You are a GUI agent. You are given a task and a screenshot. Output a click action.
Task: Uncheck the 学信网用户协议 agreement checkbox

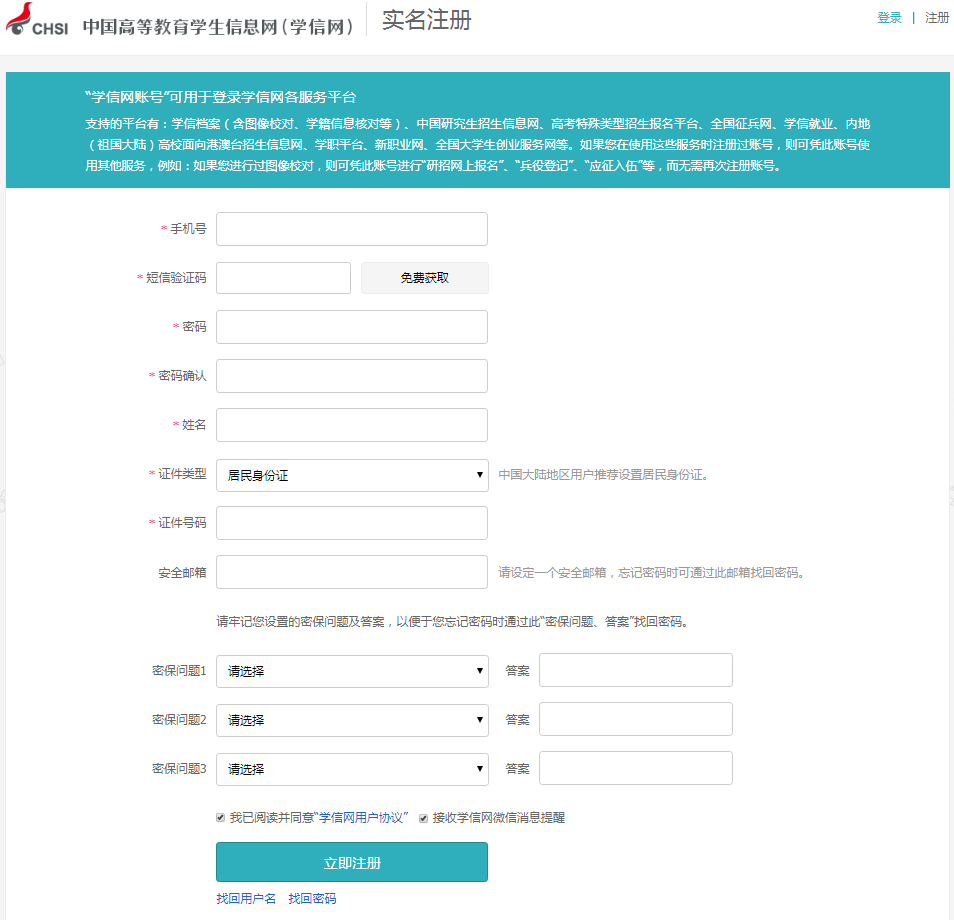pos(220,816)
